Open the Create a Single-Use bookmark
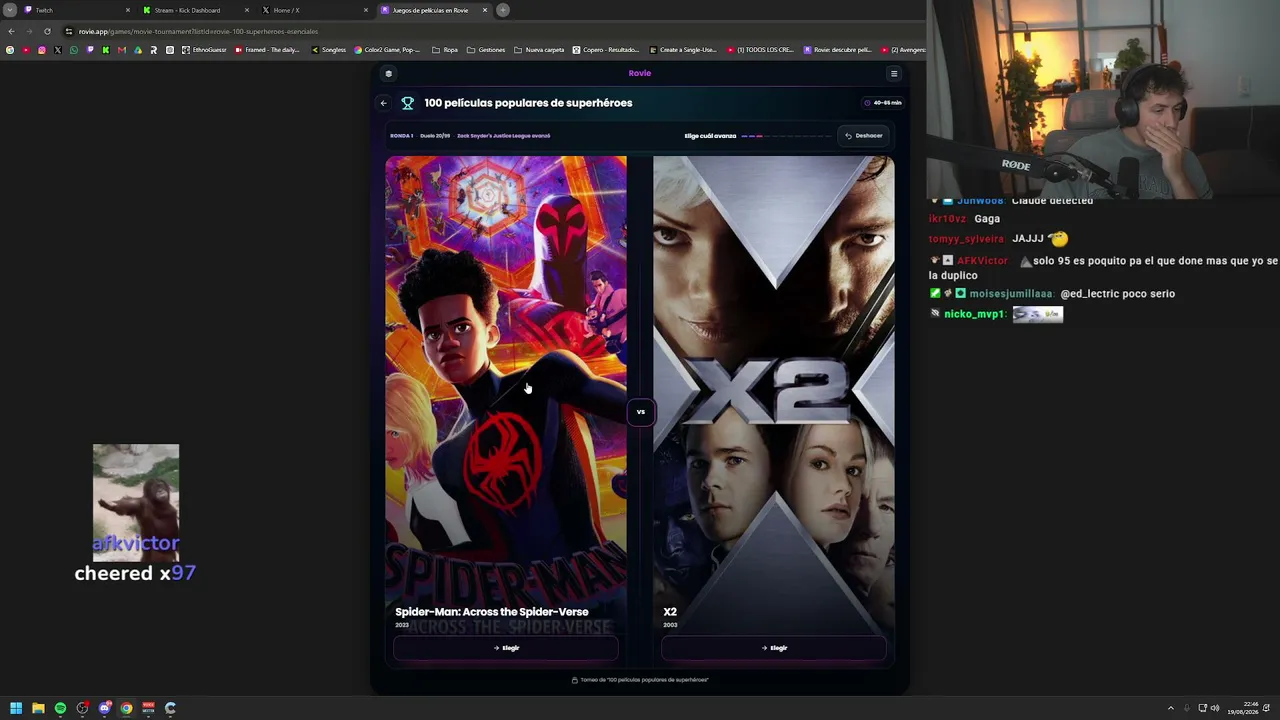The height and width of the screenshot is (720, 1280). coord(683,50)
